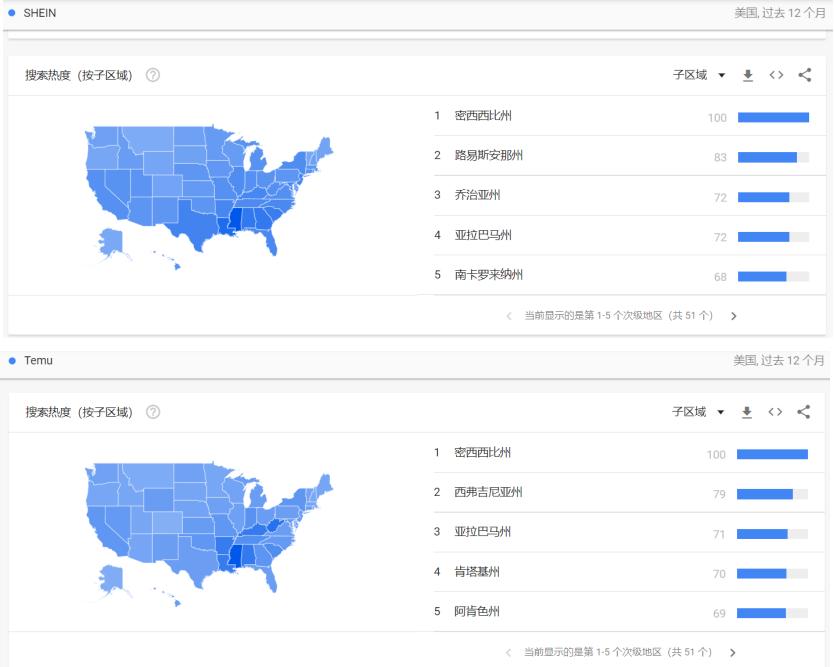Image resolution: width=834 pixels, height=667 pixels.
Task: Open embed code for Temu panel
Action: [x=775, y=412]
